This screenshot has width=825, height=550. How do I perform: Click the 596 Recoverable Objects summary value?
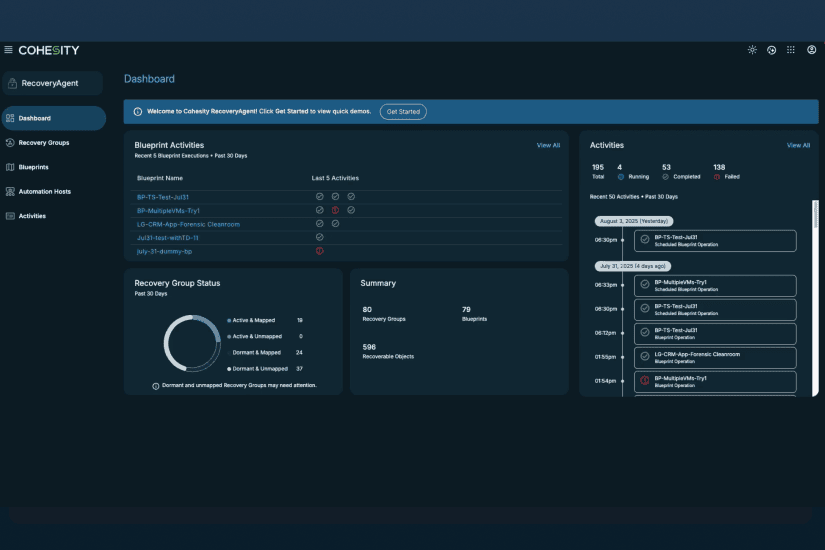coord(369,347)
